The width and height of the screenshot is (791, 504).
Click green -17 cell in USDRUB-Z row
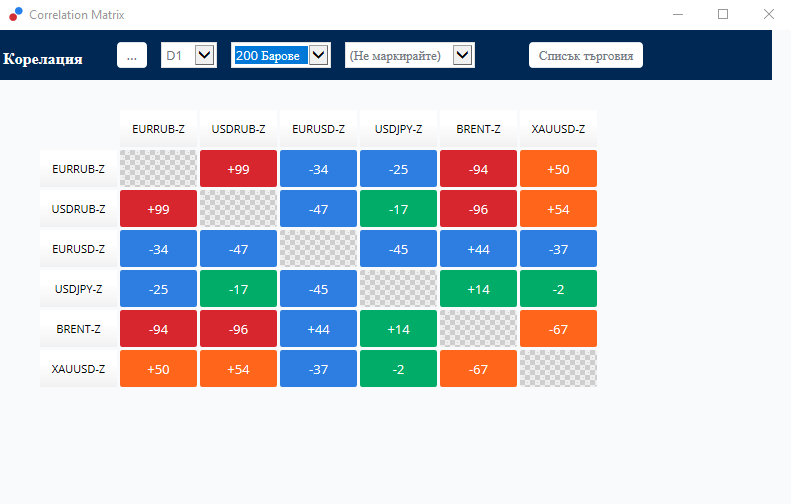399,208
